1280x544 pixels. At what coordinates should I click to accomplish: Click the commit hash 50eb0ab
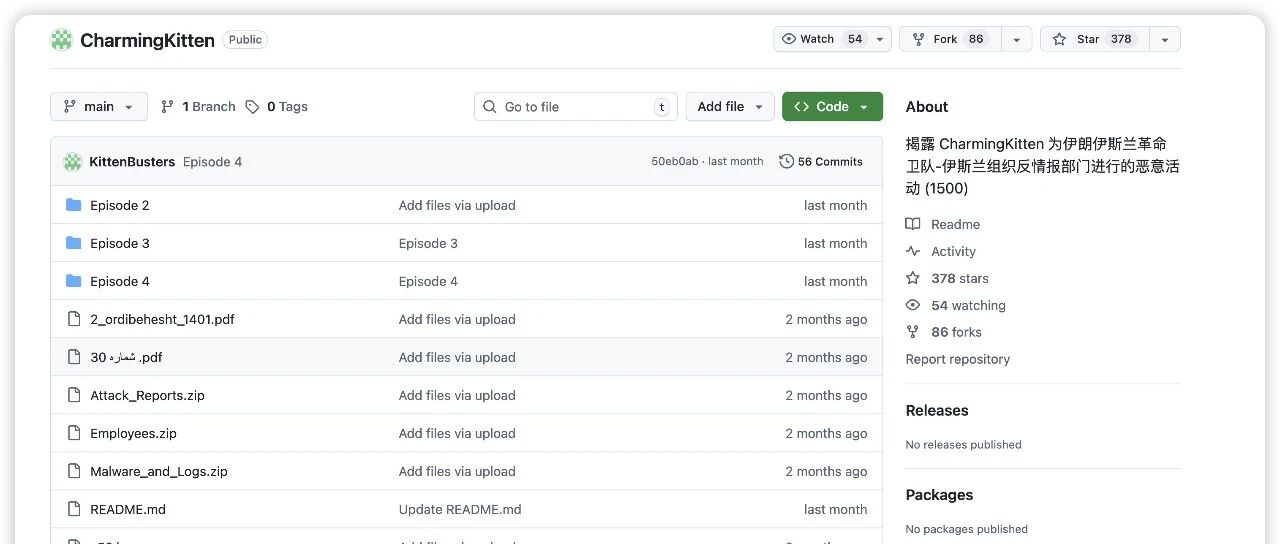click(x=675, y=162)
